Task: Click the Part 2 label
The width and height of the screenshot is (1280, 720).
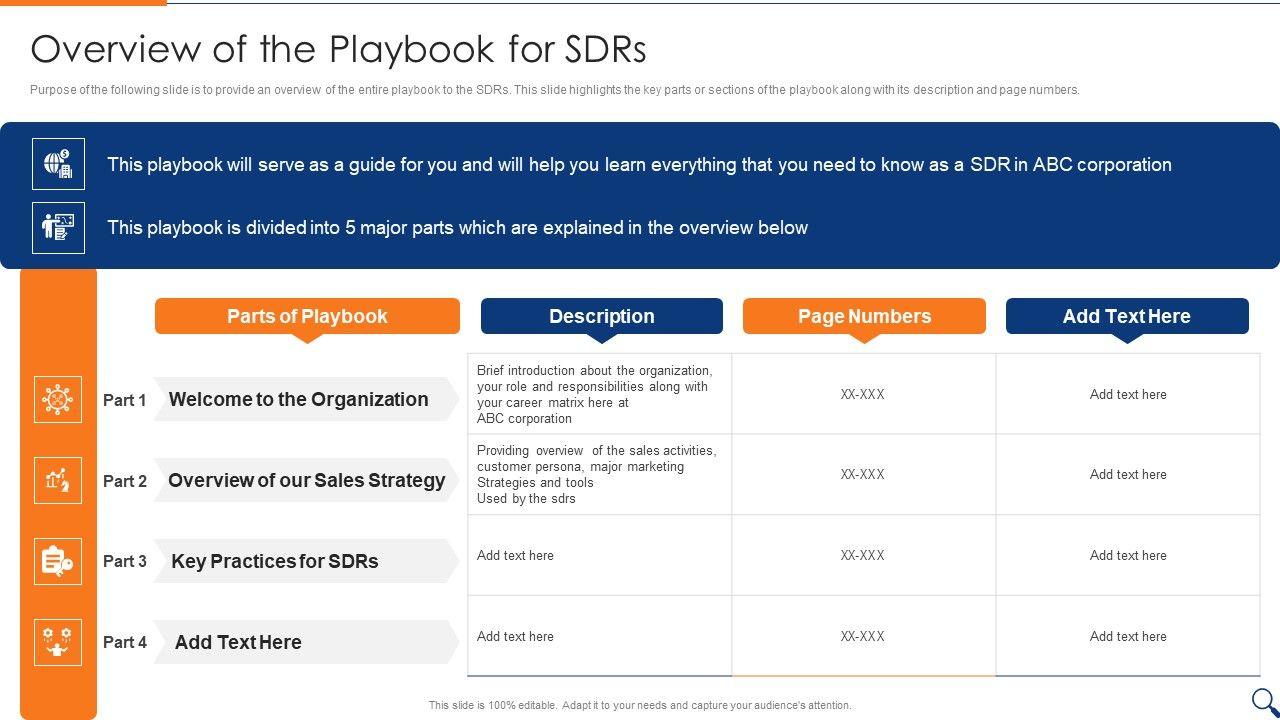Action: point(125,481)
